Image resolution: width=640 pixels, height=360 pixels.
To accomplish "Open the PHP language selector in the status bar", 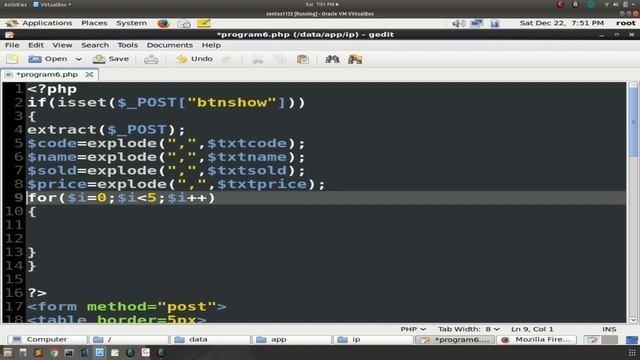I will pyautogui.click(x=413, y=329).
